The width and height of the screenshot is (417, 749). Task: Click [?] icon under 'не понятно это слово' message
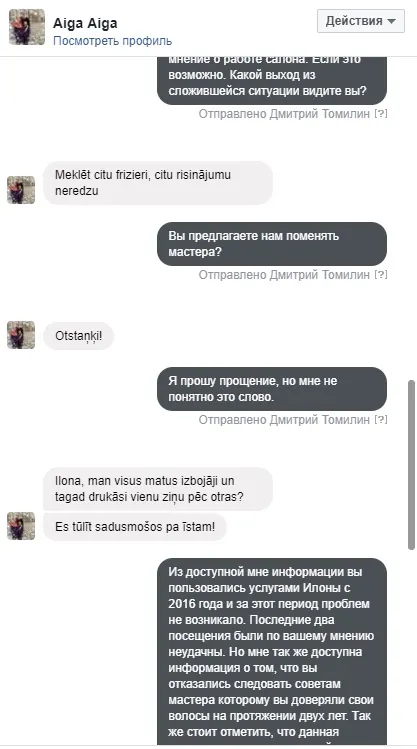pos(381,420)
